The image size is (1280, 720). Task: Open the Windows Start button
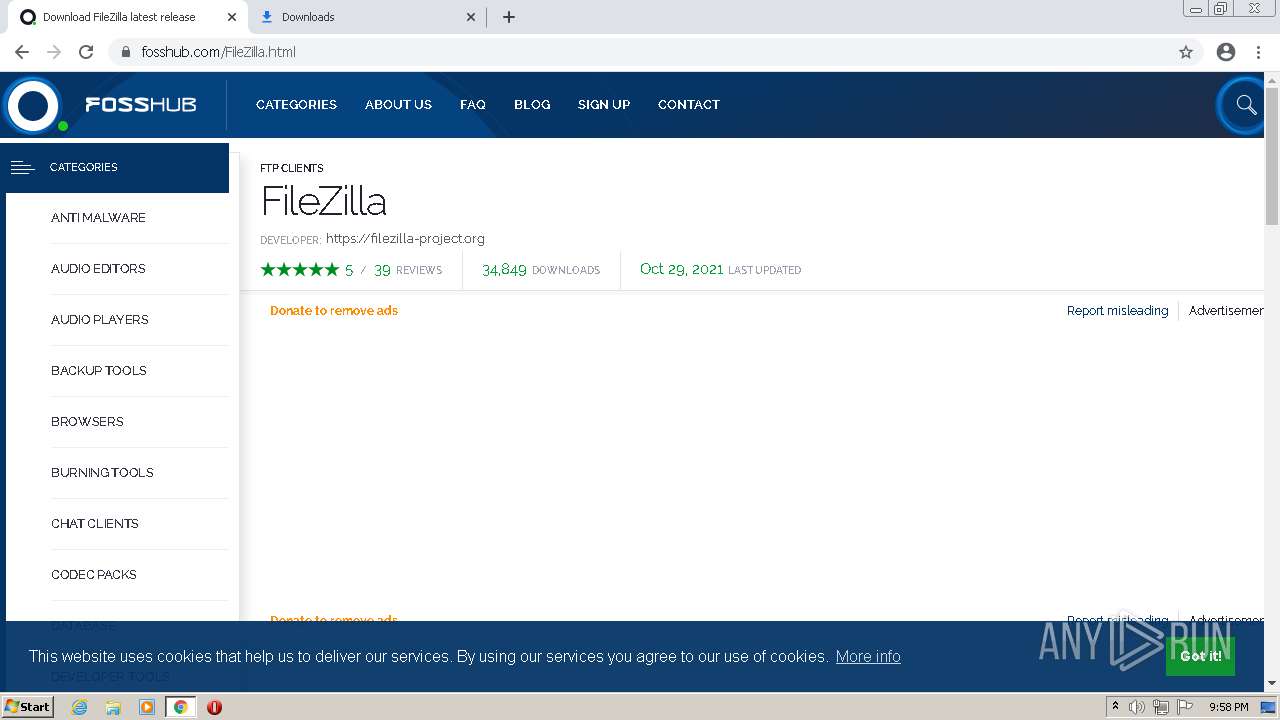click(27, 707)
